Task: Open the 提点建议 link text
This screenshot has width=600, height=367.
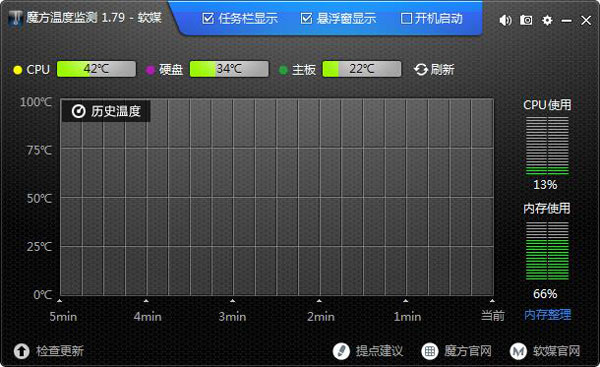Action: click(x=380, y=351)
